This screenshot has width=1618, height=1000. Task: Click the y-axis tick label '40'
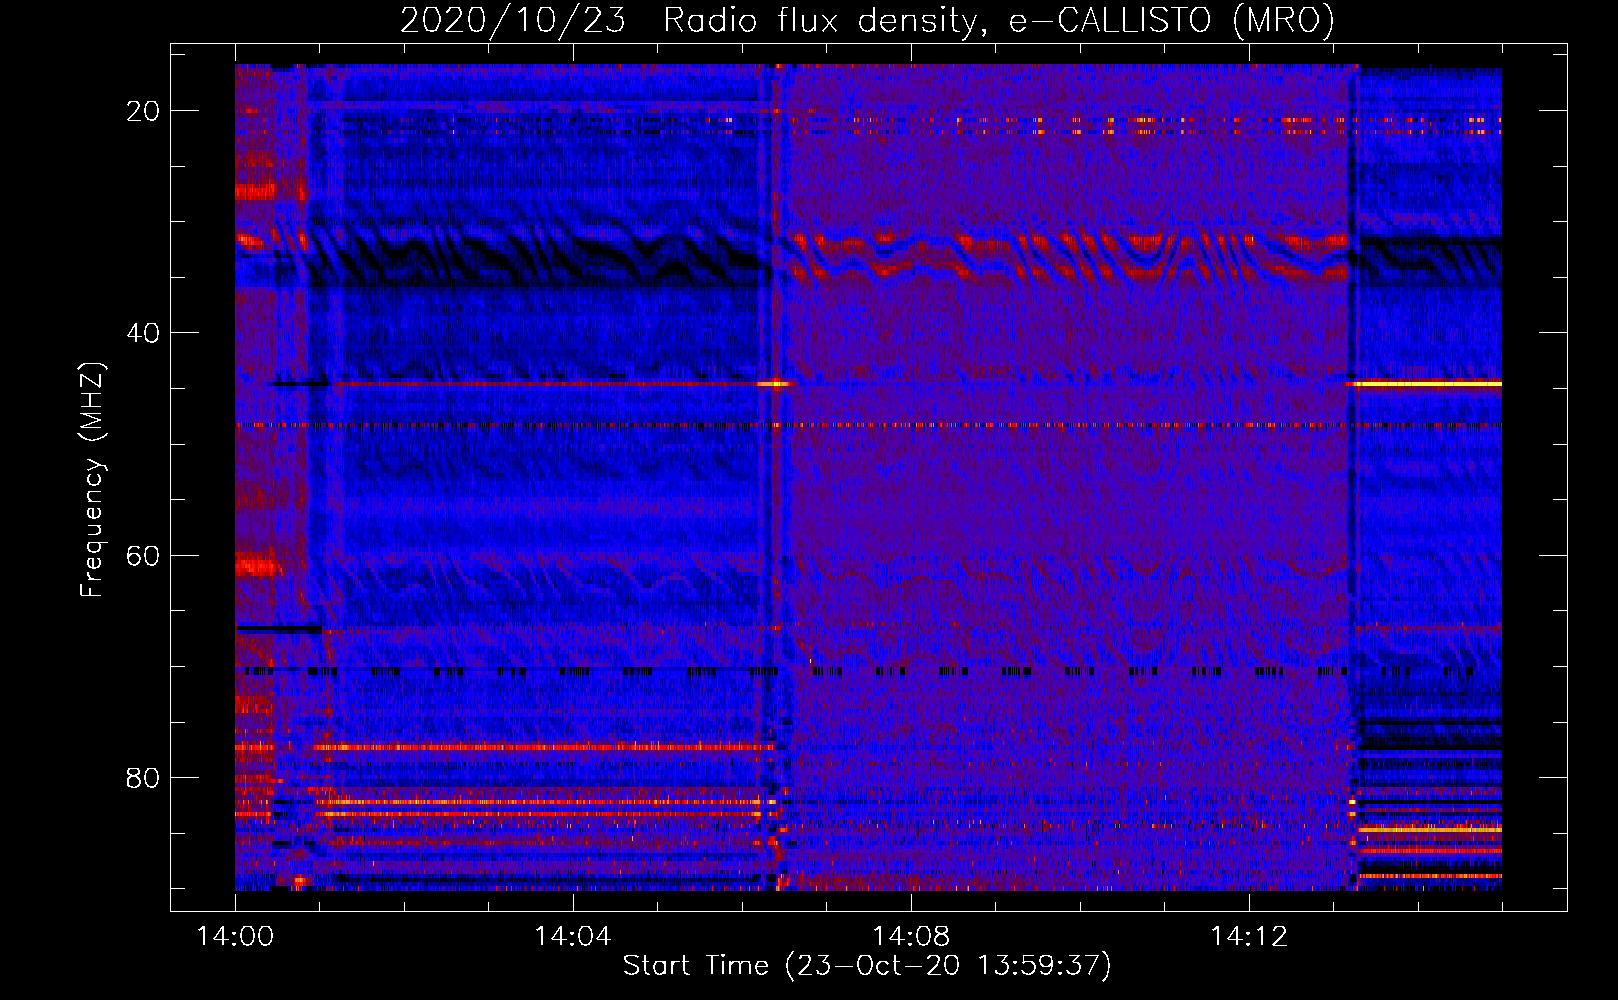point(143,333)
